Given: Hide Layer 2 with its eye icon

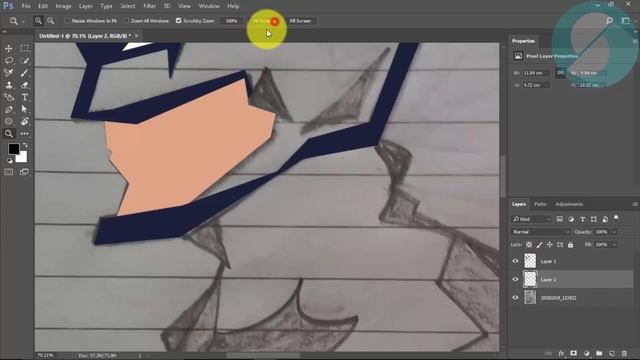Looking at the screenshot, I should pos(515,279).
